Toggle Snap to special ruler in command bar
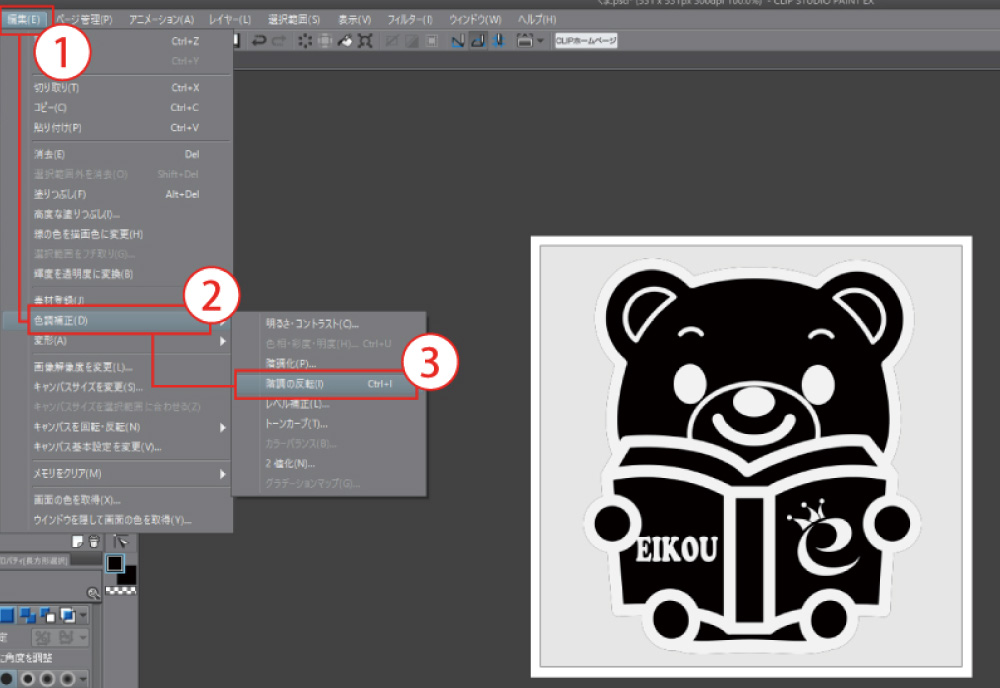The height and width of the screenshot is (688, 1000). pyautogui.click(x=478, y=41)
